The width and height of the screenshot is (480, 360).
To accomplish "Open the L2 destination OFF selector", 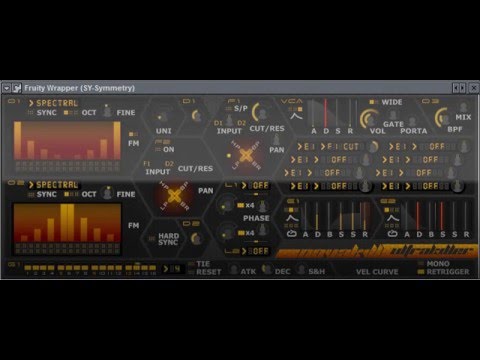I will coord(256,251).
